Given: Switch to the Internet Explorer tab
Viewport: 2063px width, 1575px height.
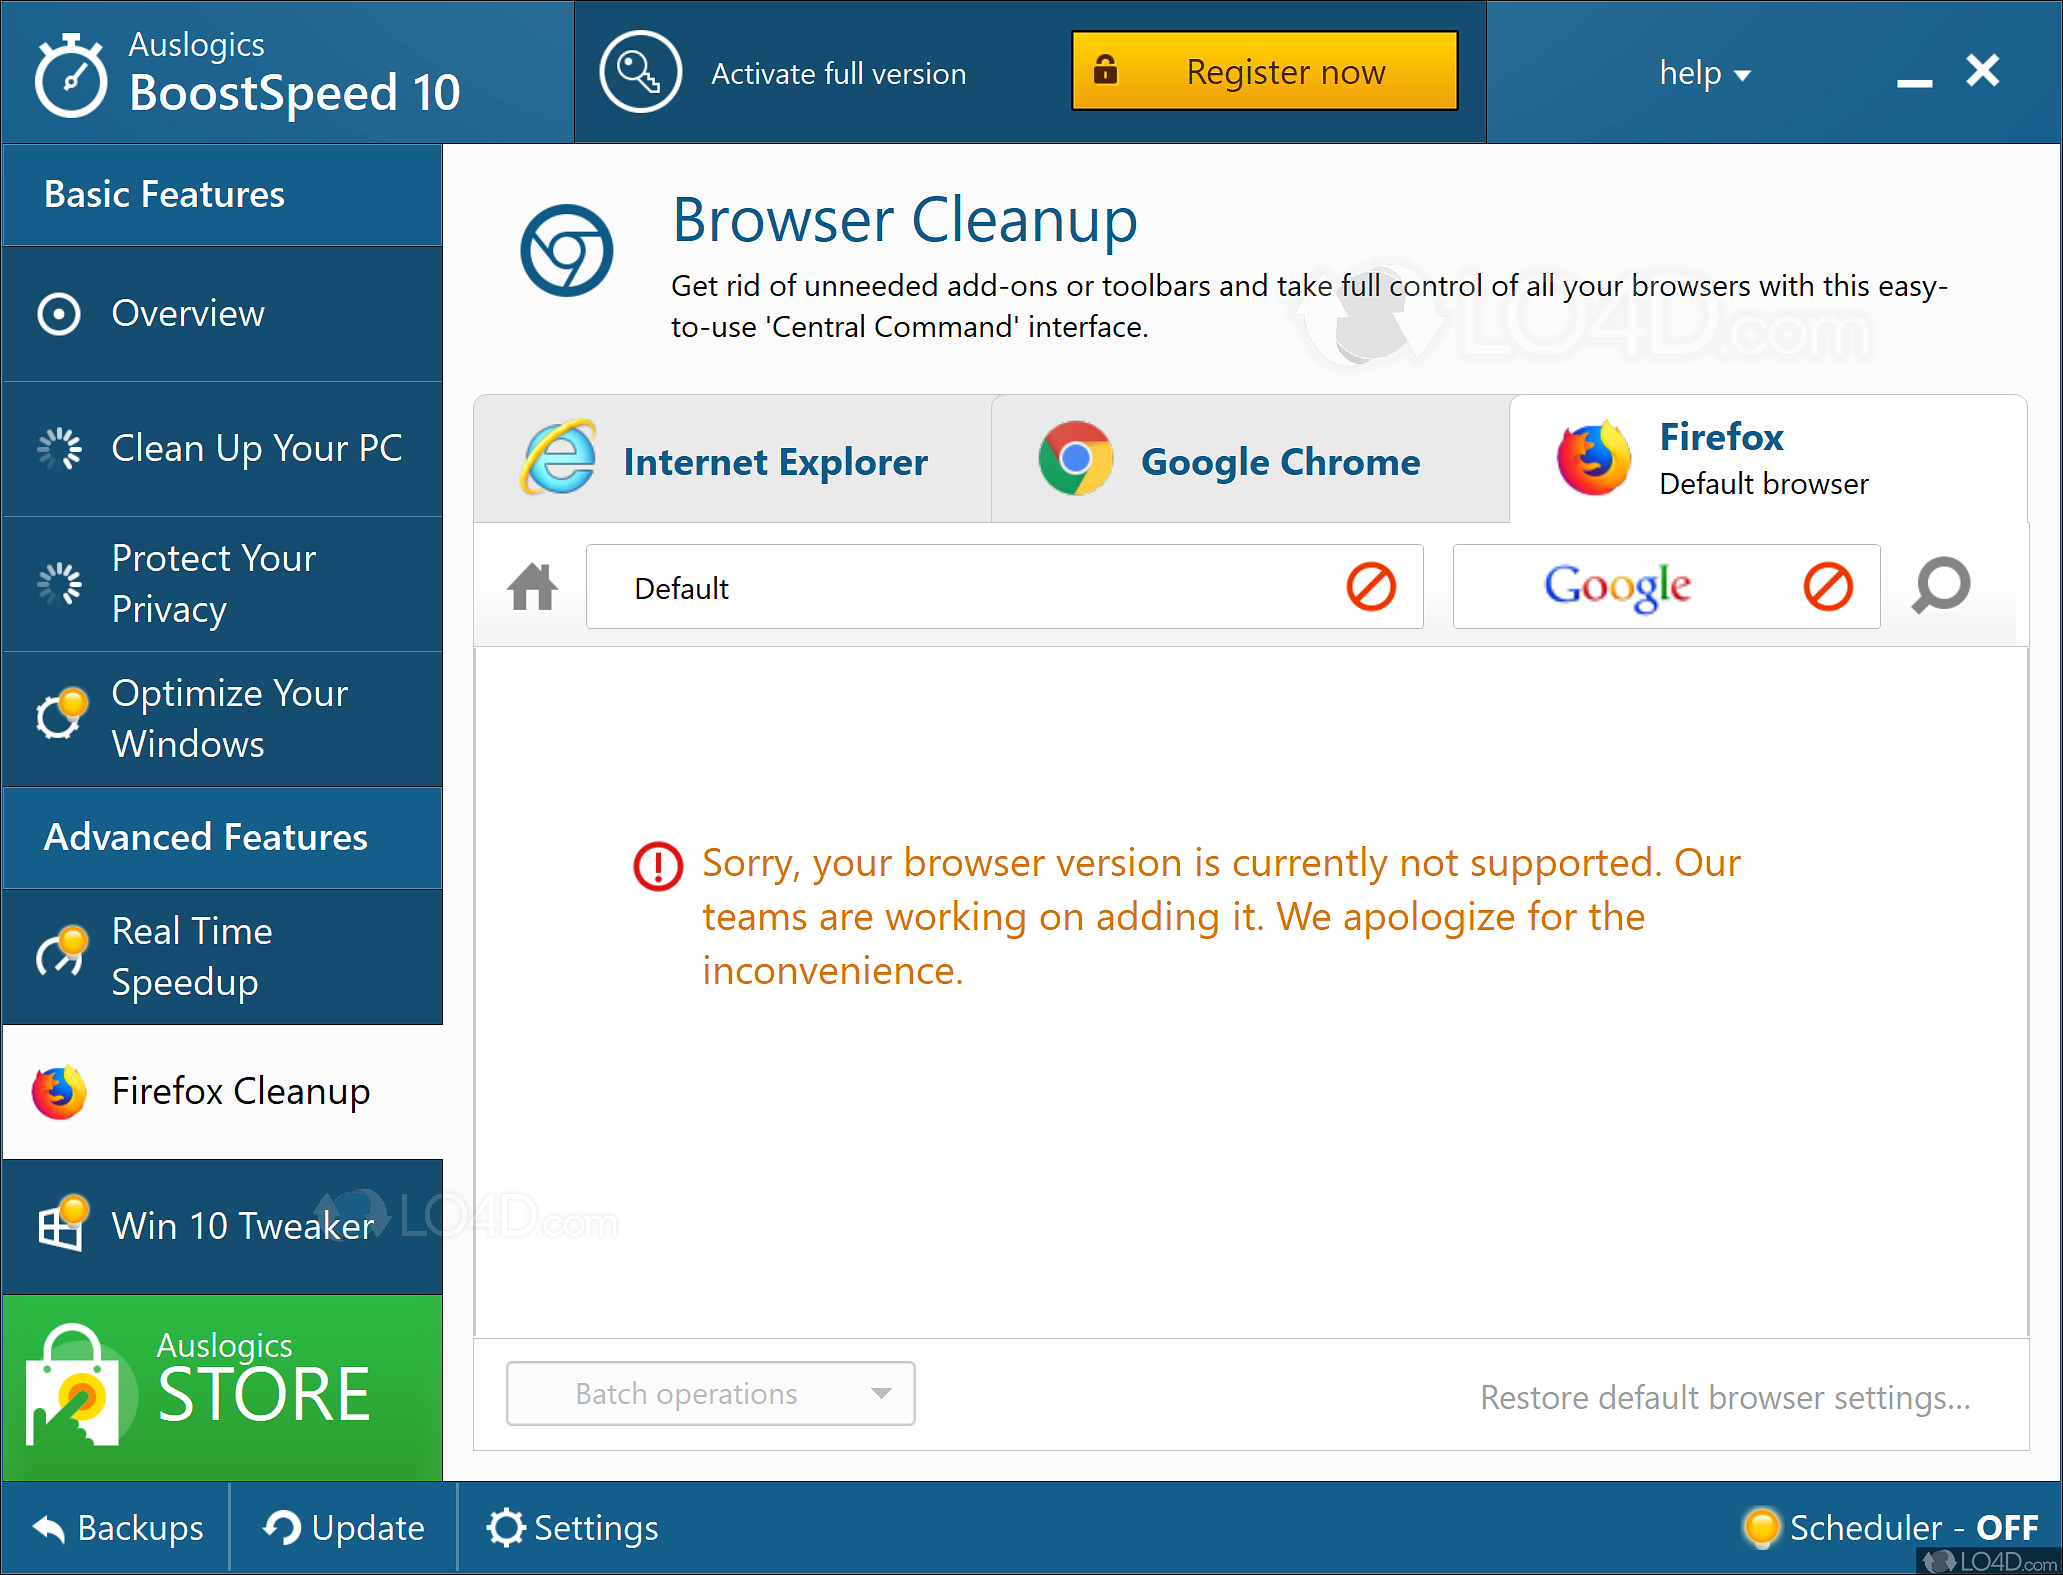Looking at the screenshot, I should (731, 461).
